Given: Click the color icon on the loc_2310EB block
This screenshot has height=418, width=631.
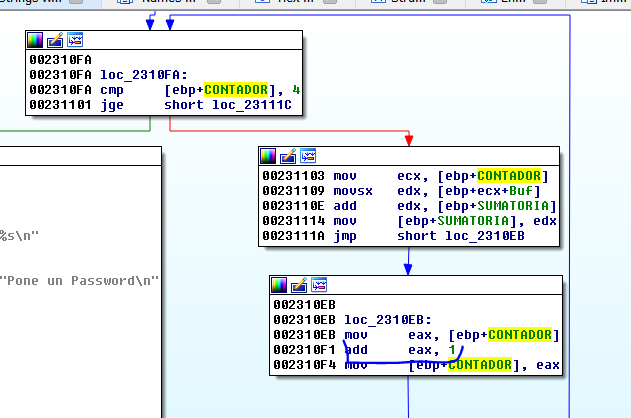Looking at the screenshot, I should pyautogui.click(x=278, y=285).
